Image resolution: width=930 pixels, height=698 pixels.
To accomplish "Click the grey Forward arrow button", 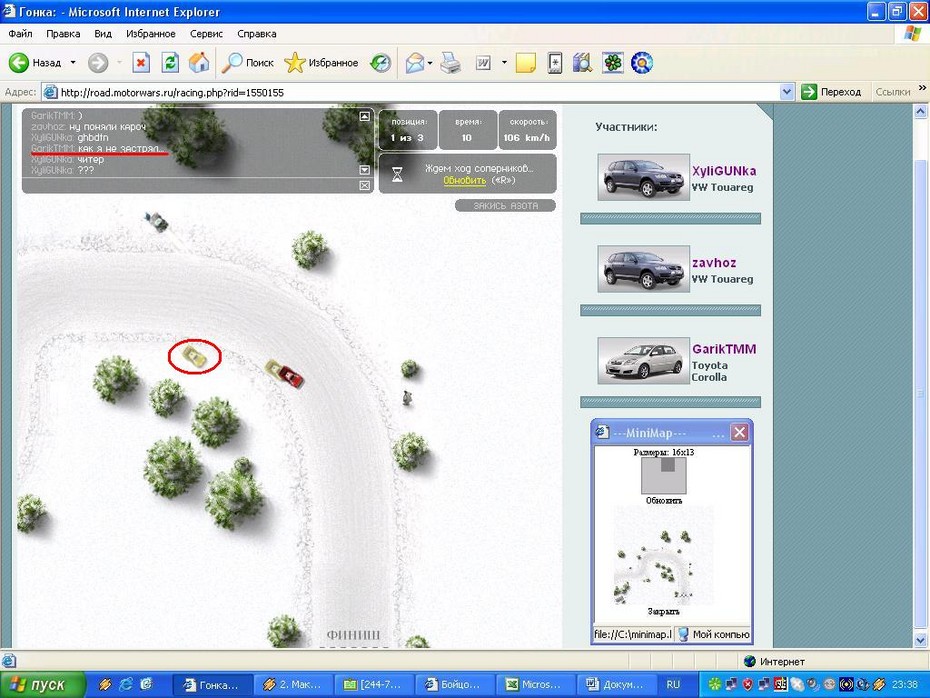I will [x=98, y=62].
